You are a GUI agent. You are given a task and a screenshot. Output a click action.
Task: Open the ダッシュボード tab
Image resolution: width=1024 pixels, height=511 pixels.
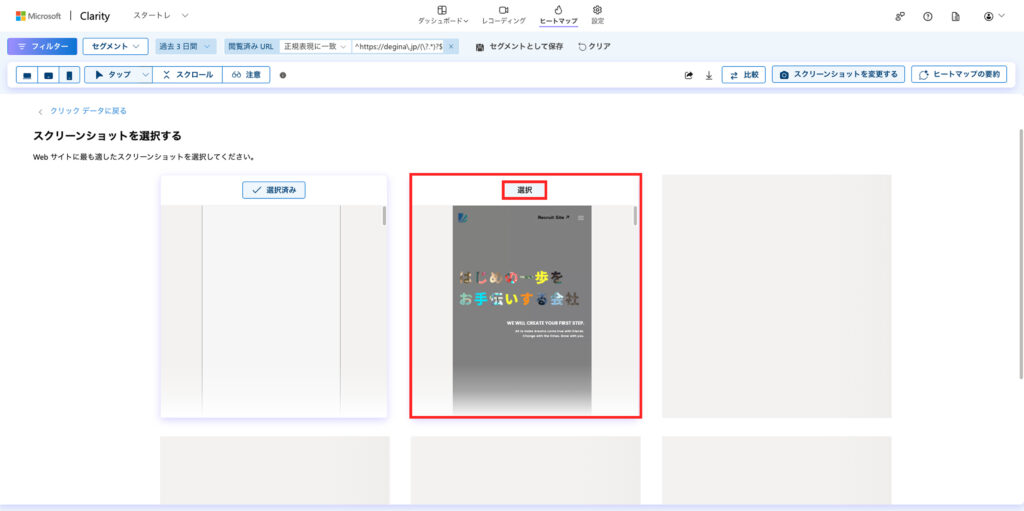click(x=442, y=15)
